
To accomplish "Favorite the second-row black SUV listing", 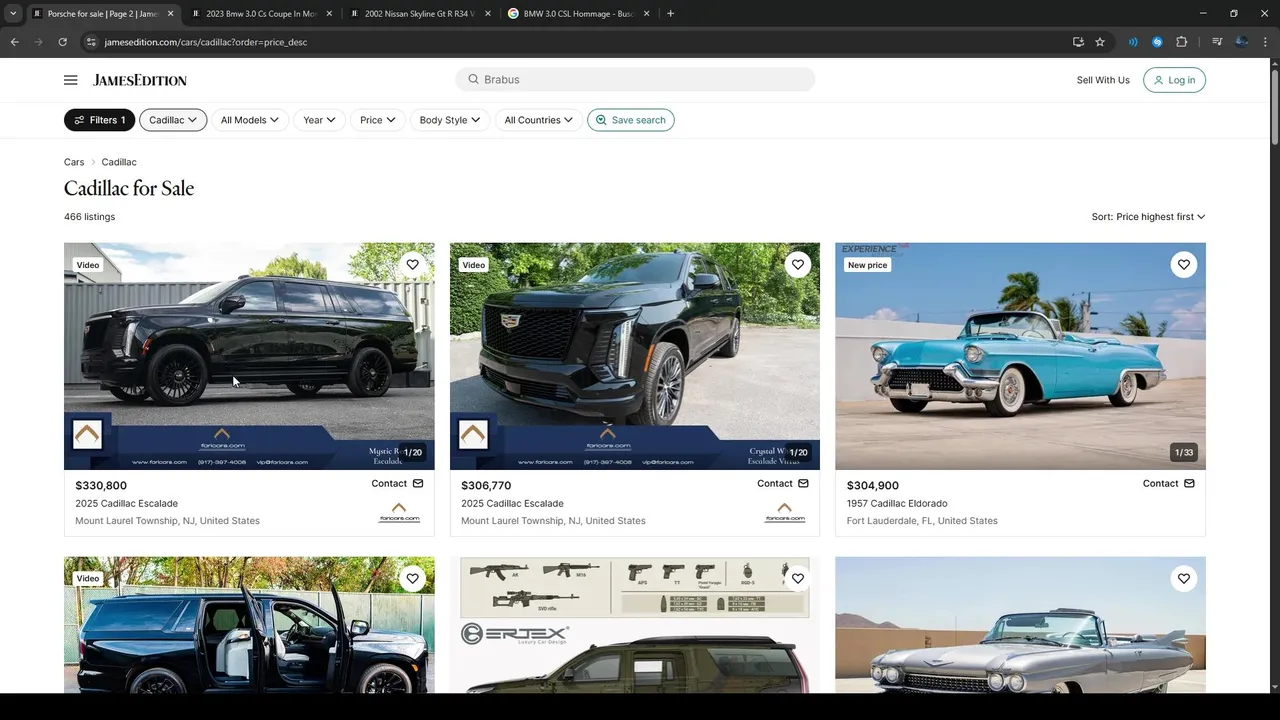I will click(x=412, y=578).
